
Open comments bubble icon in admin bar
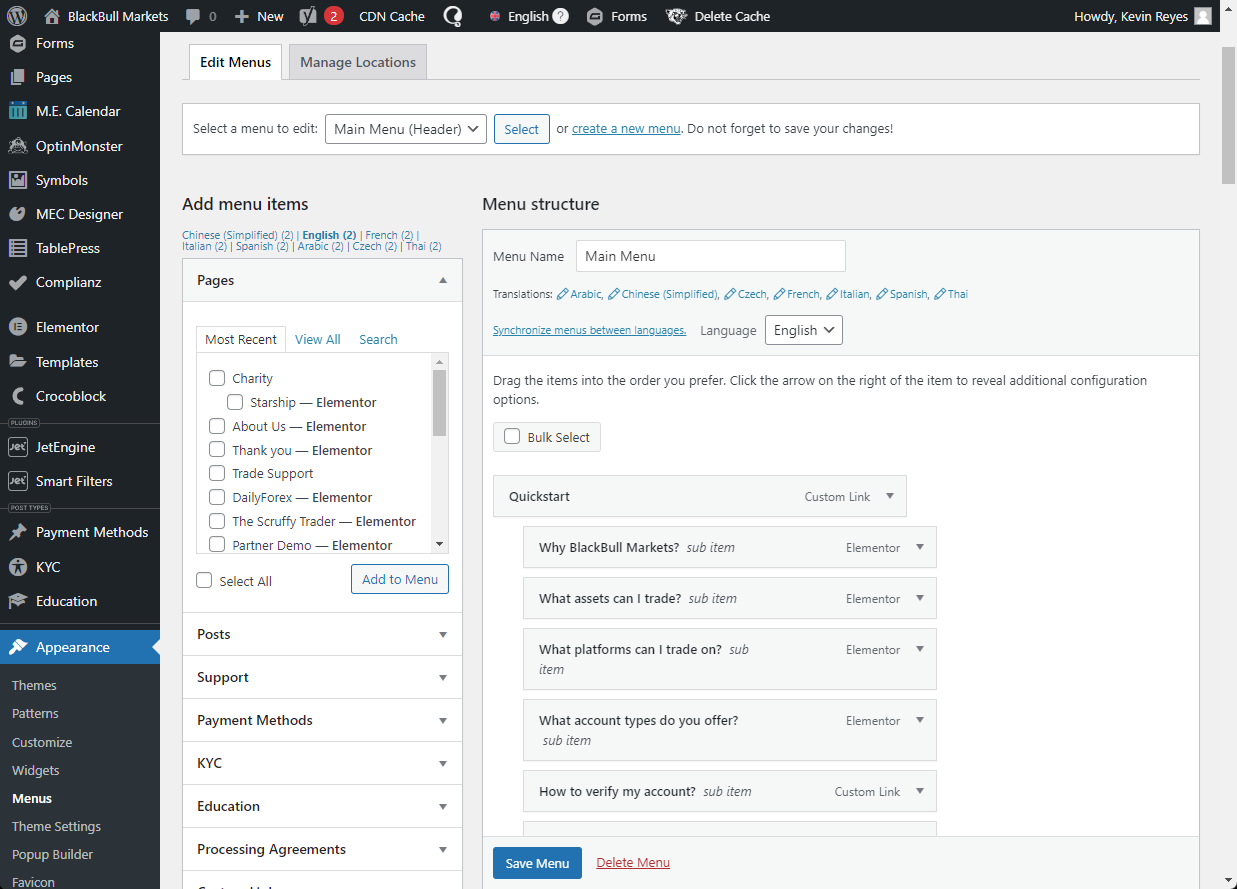[x=193, y=16]
